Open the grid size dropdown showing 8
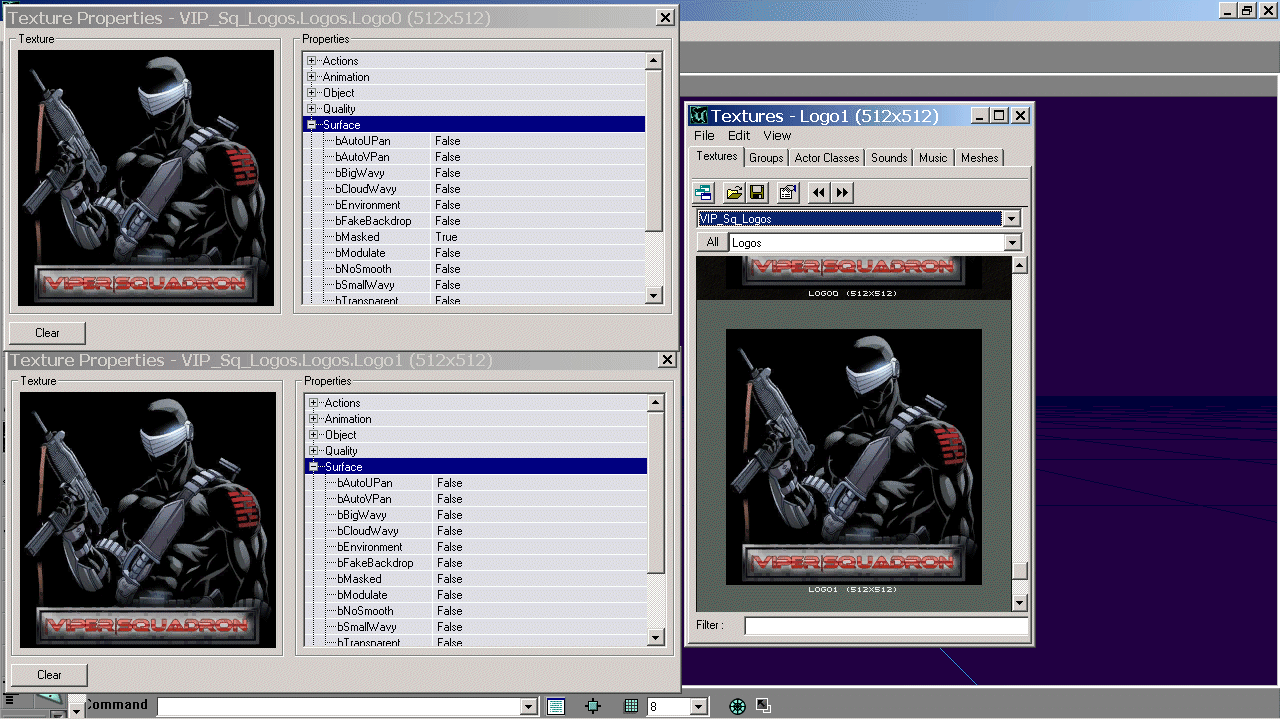The image size is (1280, 720). [698, 707]
